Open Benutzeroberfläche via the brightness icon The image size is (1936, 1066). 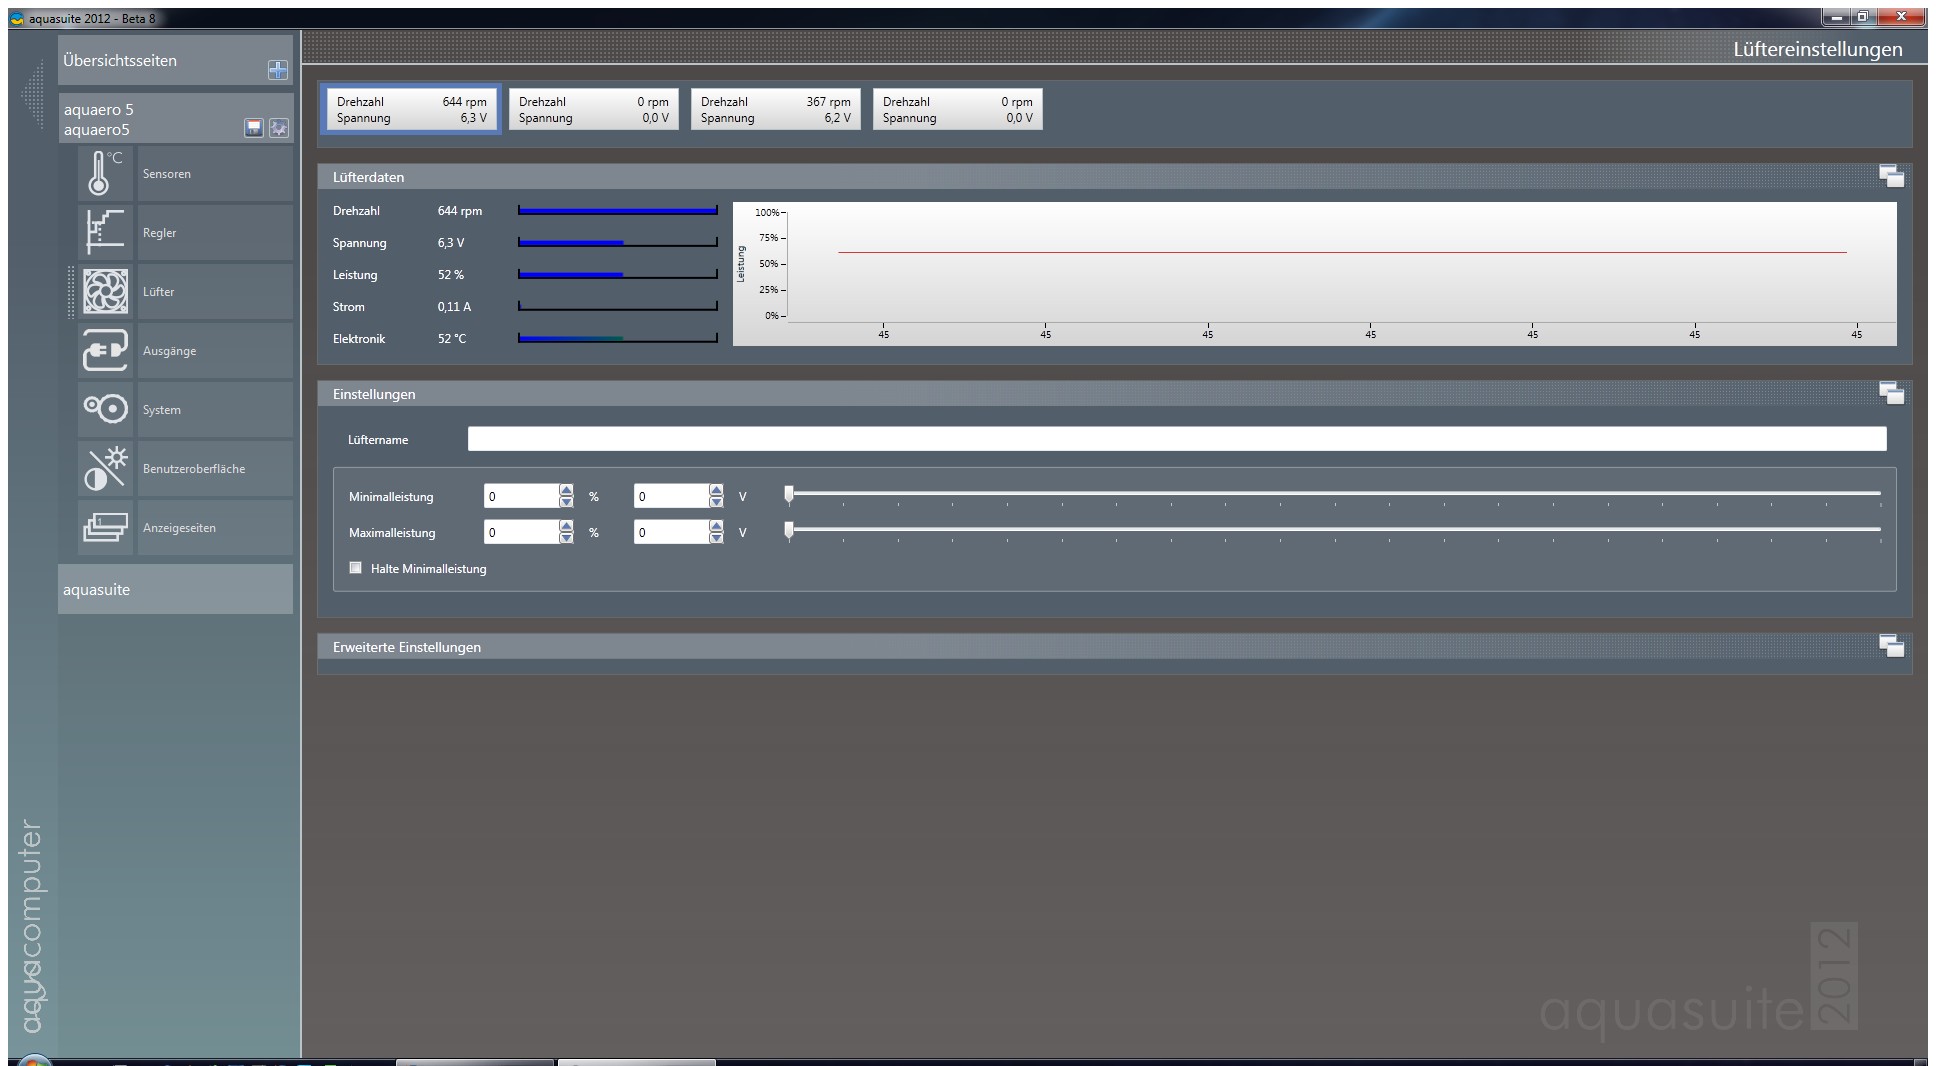coord(105,468)
